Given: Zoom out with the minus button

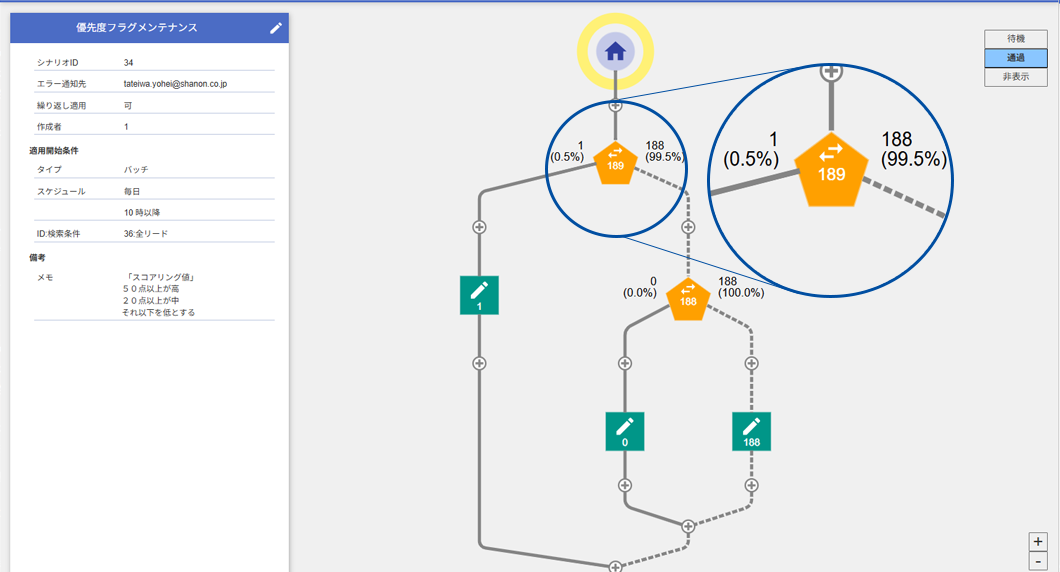Looking at the screenshot, I should click(x=1038, y=561).
